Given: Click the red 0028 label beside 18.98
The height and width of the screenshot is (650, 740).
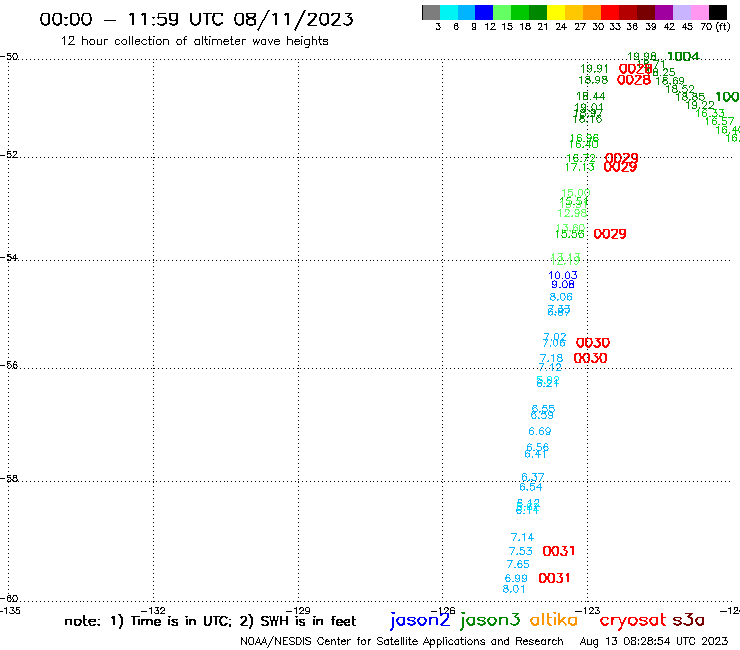Looking at the screenshot, I should [634, 80].
